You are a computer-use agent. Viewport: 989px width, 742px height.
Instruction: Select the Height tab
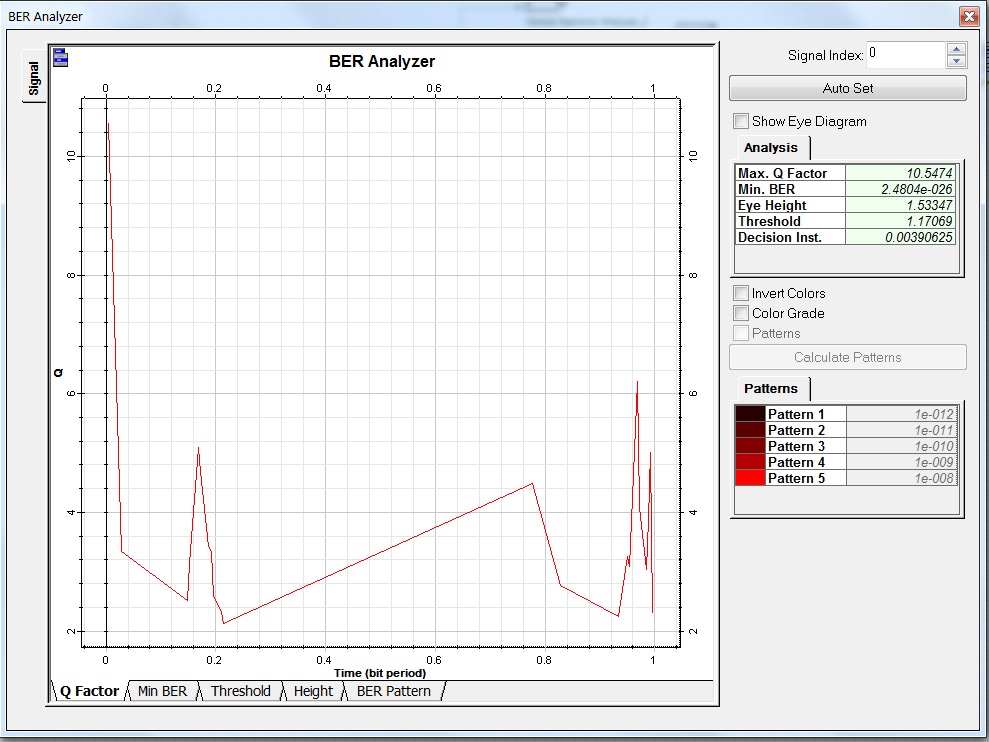(313, 690)
